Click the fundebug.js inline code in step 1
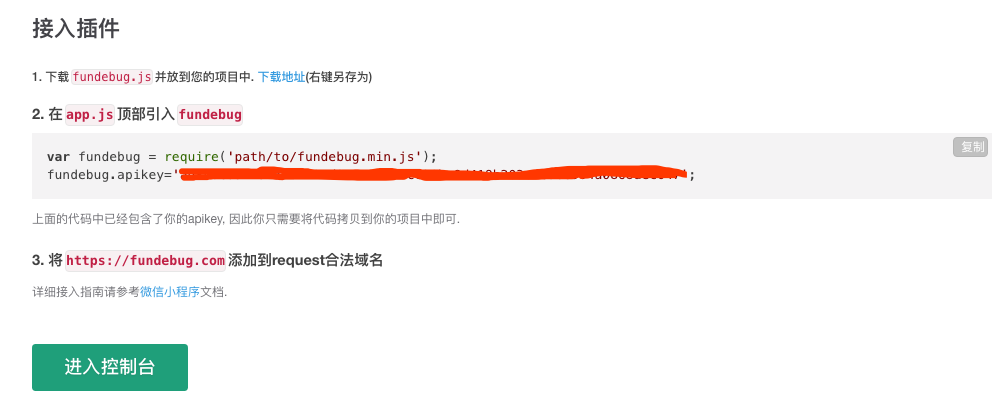This screenshot has height=420, width=1000. [x=112, y=77]
